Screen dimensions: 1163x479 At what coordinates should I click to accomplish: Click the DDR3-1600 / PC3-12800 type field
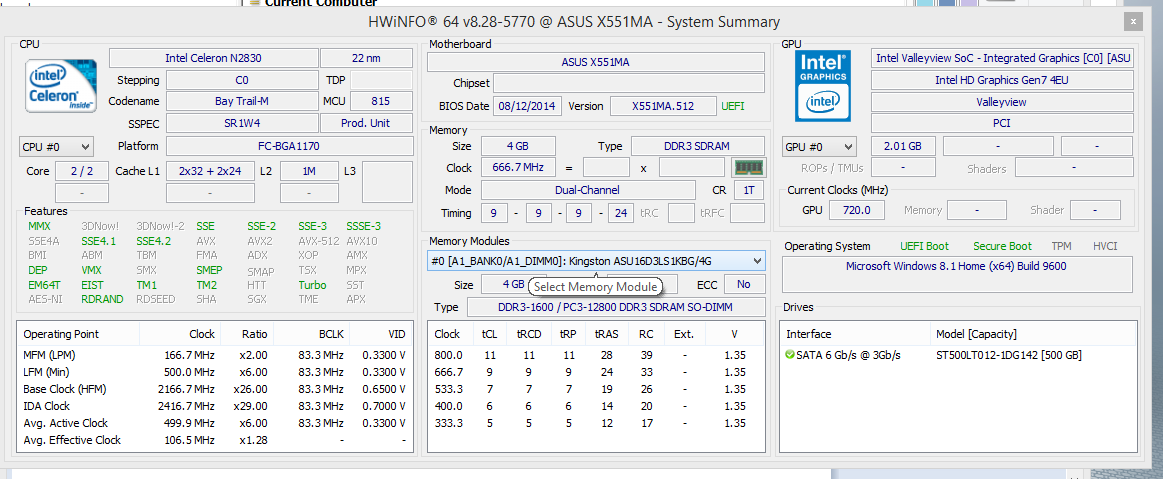coord(616,307)
